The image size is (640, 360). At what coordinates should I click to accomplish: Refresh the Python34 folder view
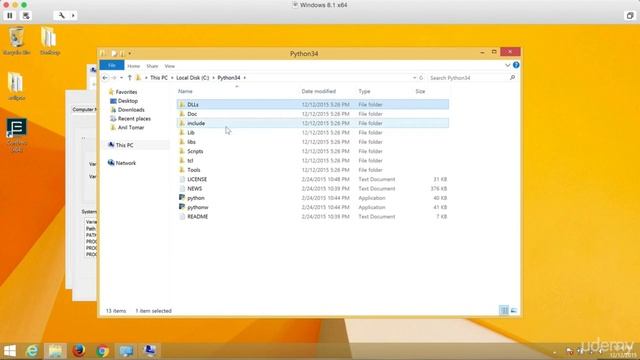[421, 78]
